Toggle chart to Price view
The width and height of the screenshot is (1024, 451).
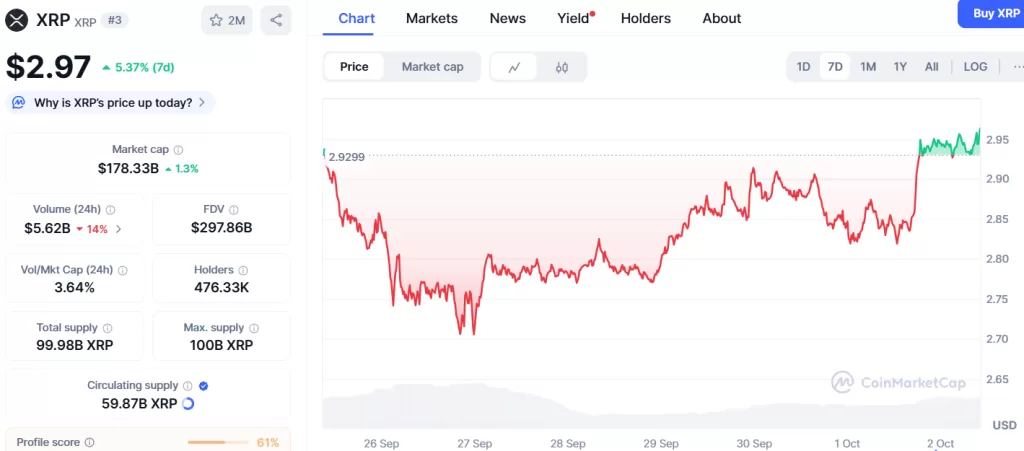tap(354, 67)
